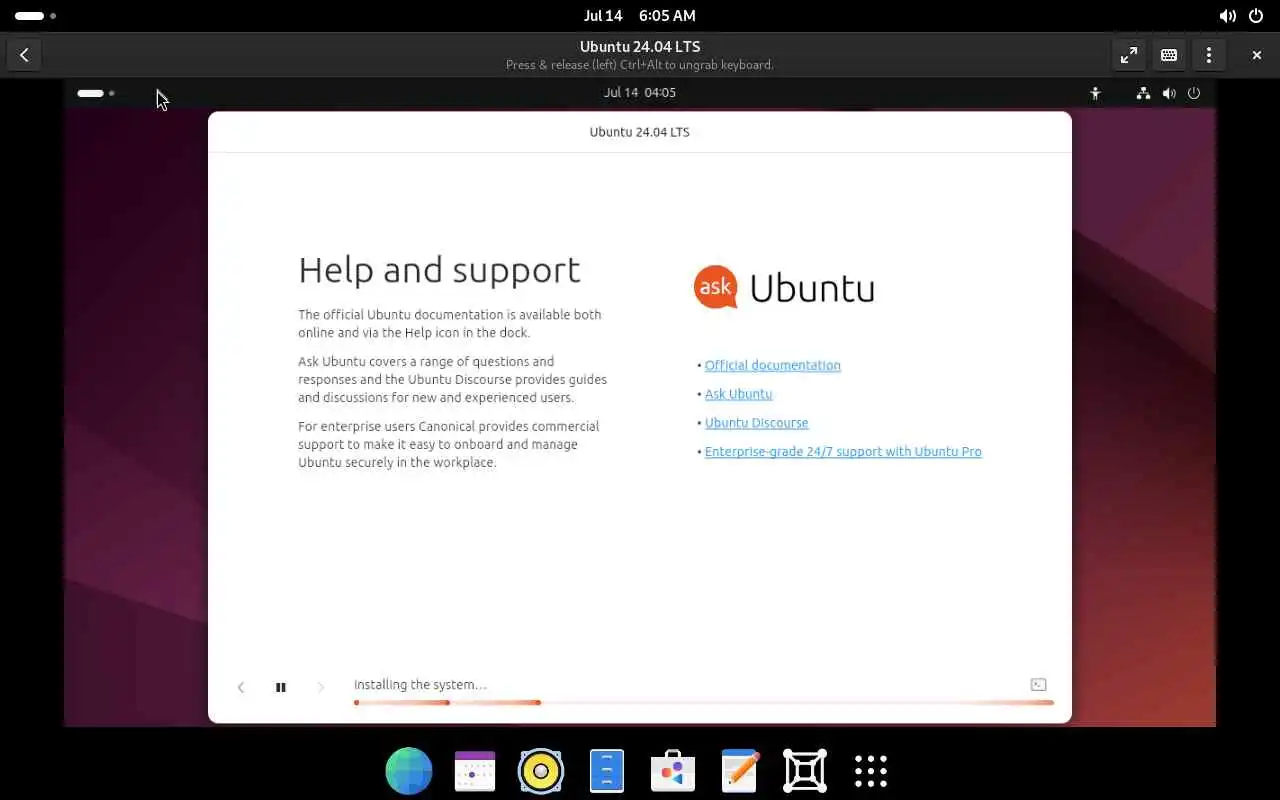Open Enterprise-grade 24/7 support with Ubuntu Pro link
Screen dimensions: 1280x800
[x=843, y=452]
